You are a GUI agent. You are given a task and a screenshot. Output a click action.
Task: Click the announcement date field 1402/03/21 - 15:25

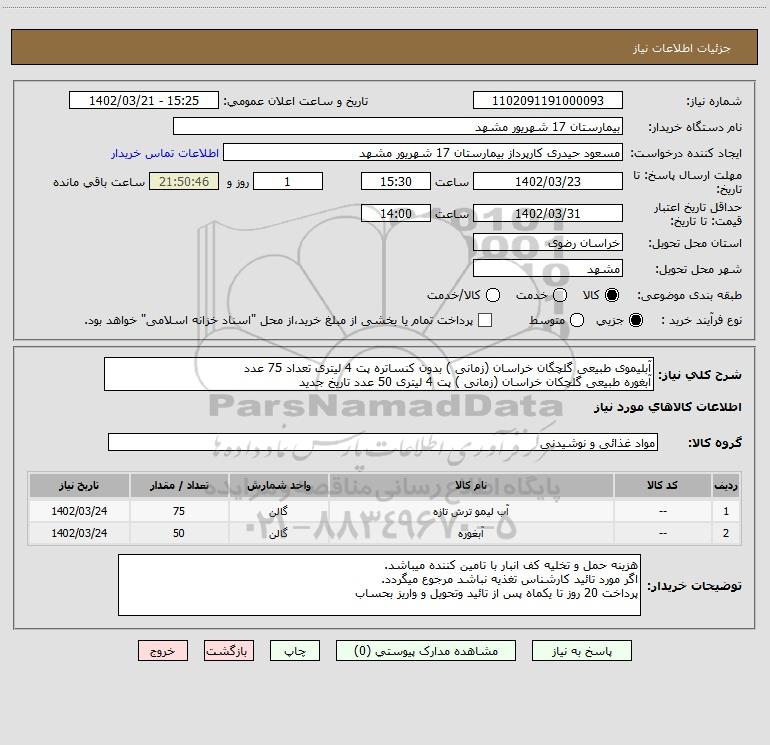144,101
